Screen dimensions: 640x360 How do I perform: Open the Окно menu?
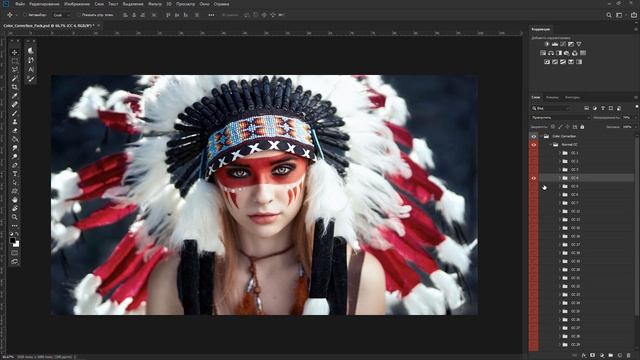[x=204, y=4]
